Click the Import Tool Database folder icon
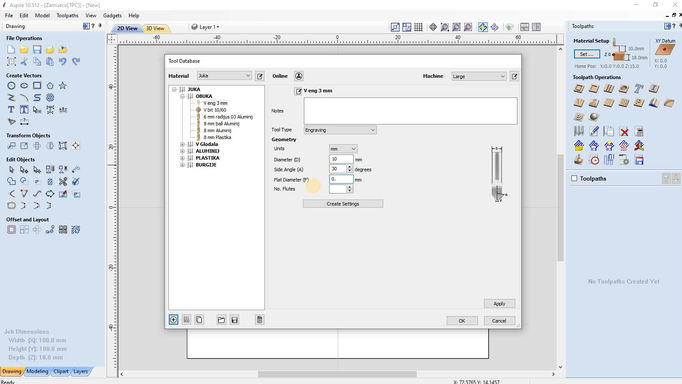682x384 pixels. 221,320
